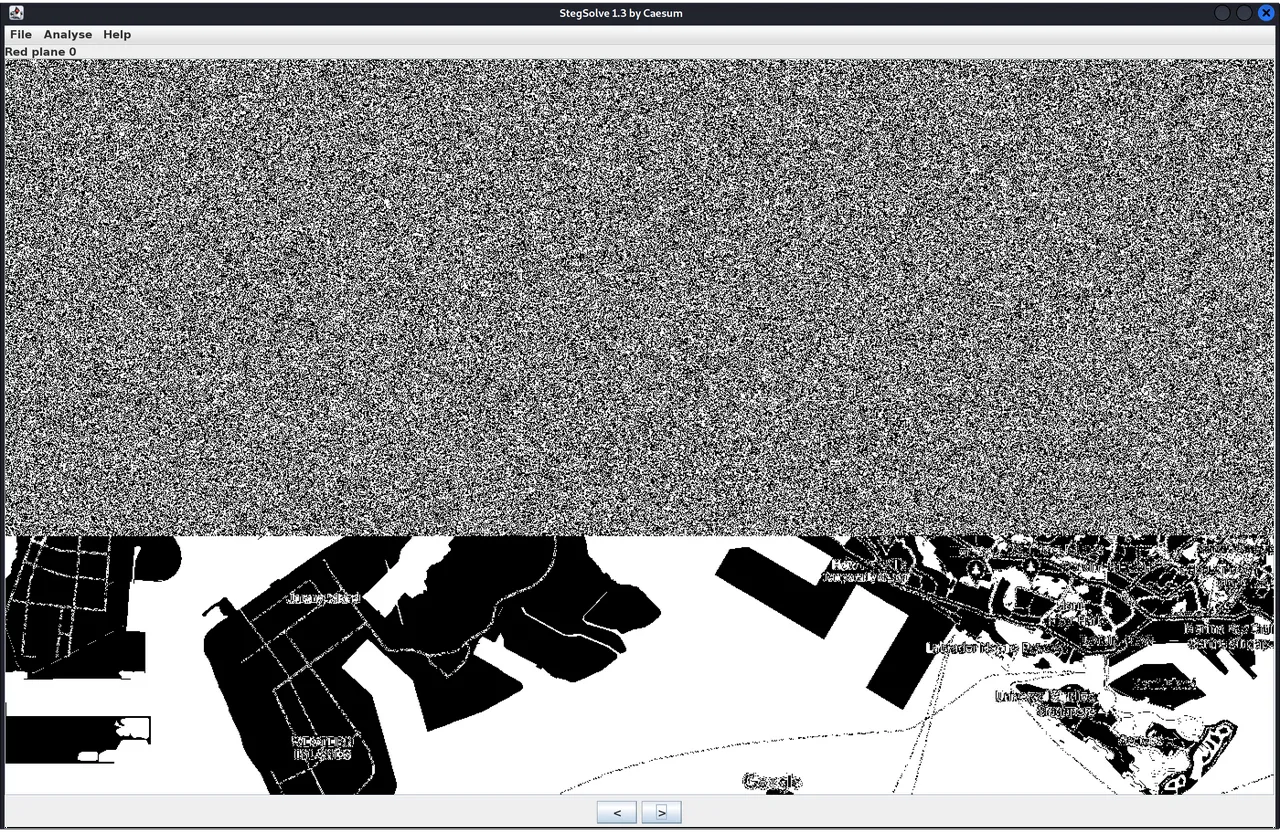Viewport: 1280px width, 833px height.
Task: Click the Google logo watermark on map
Action: [x=772, y=781]
